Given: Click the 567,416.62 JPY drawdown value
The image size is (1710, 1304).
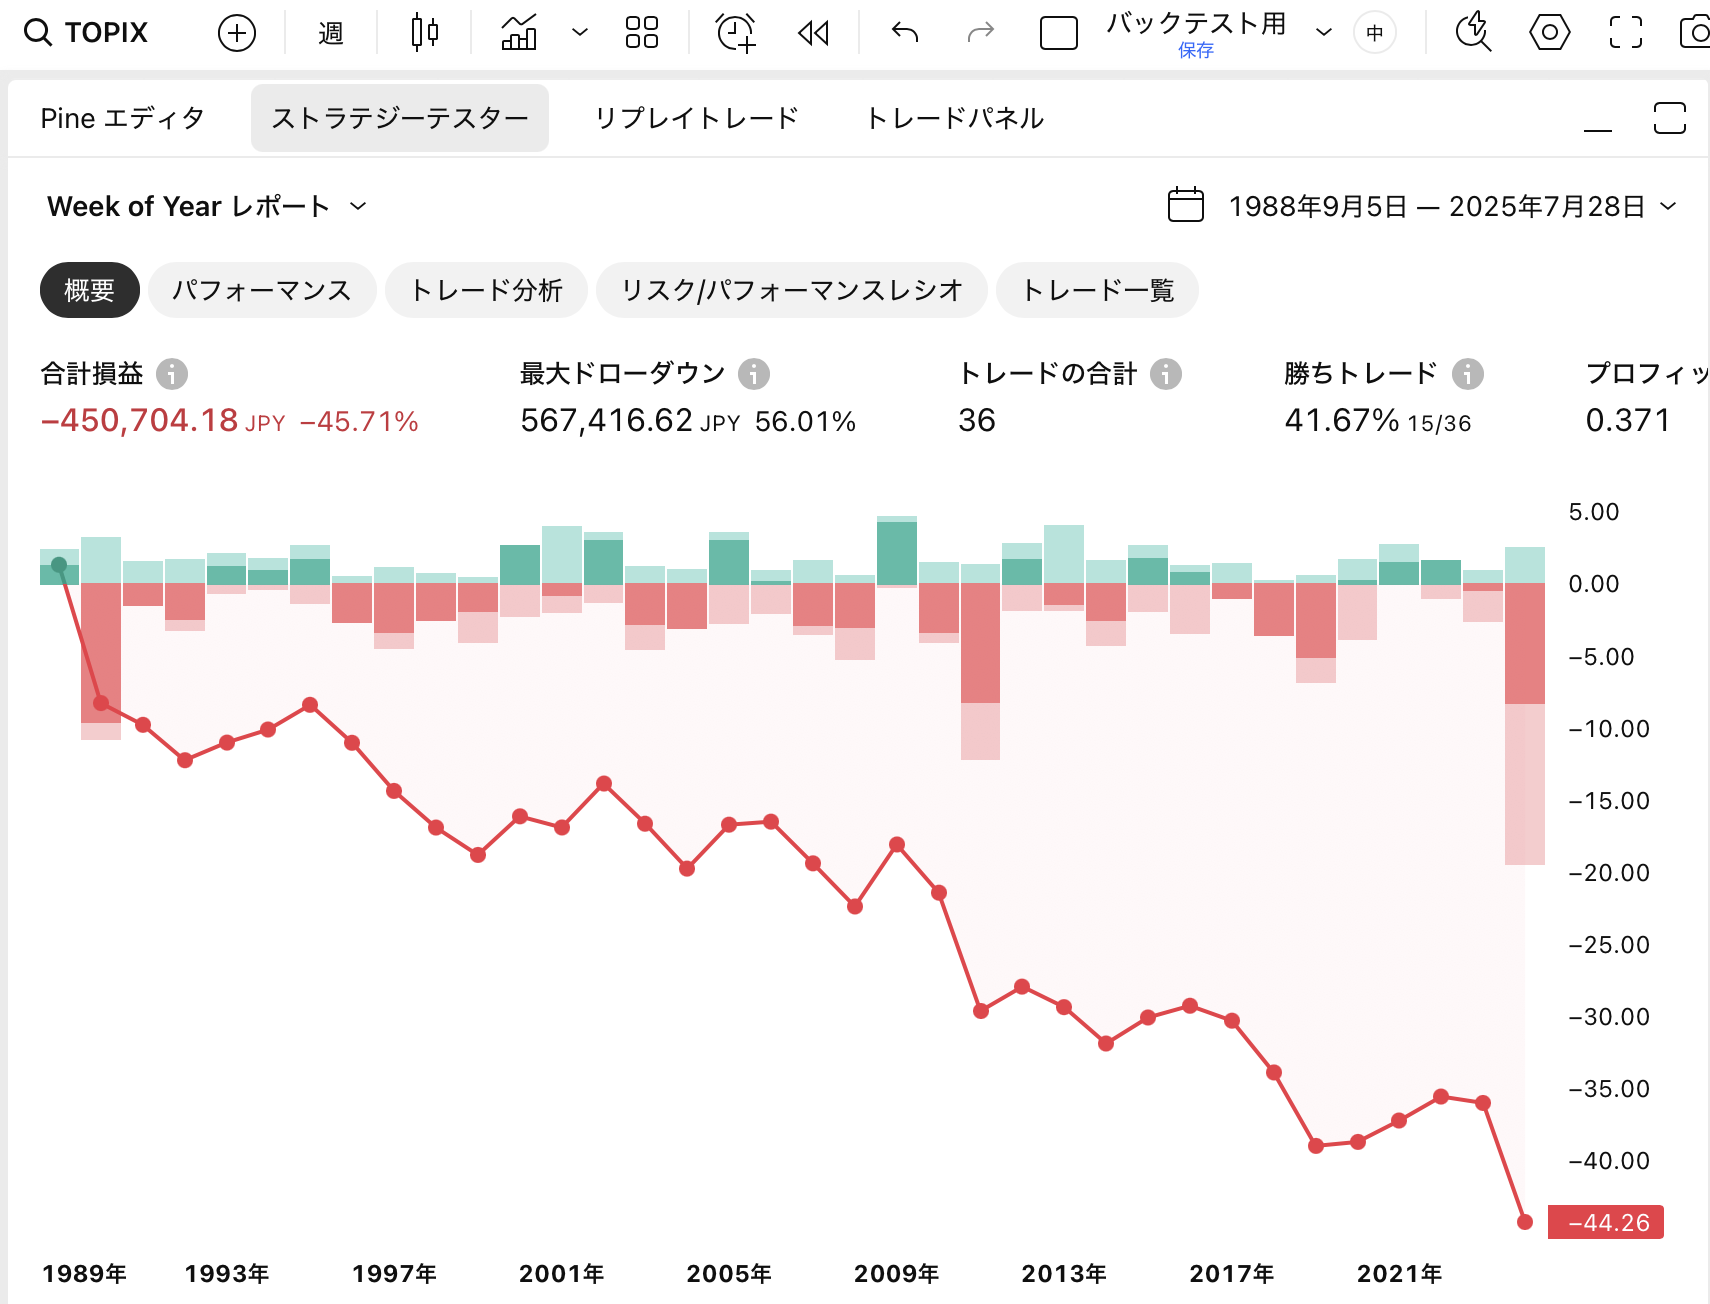Looking at the screenshot, I should (x=630, y=421).
